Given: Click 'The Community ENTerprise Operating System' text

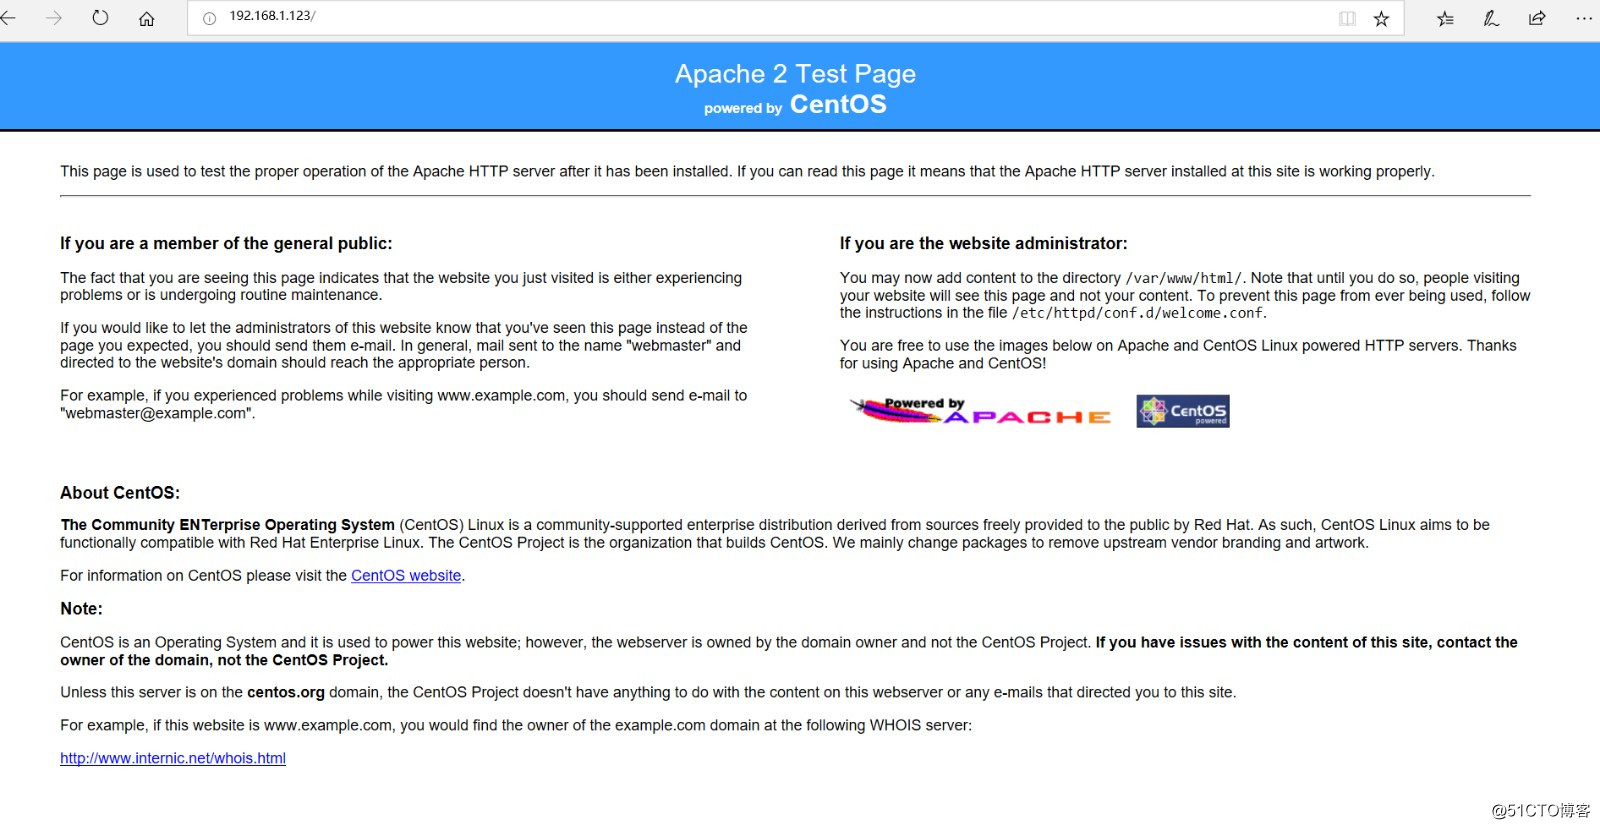Looking at the screenshot, I should [228, 525].
